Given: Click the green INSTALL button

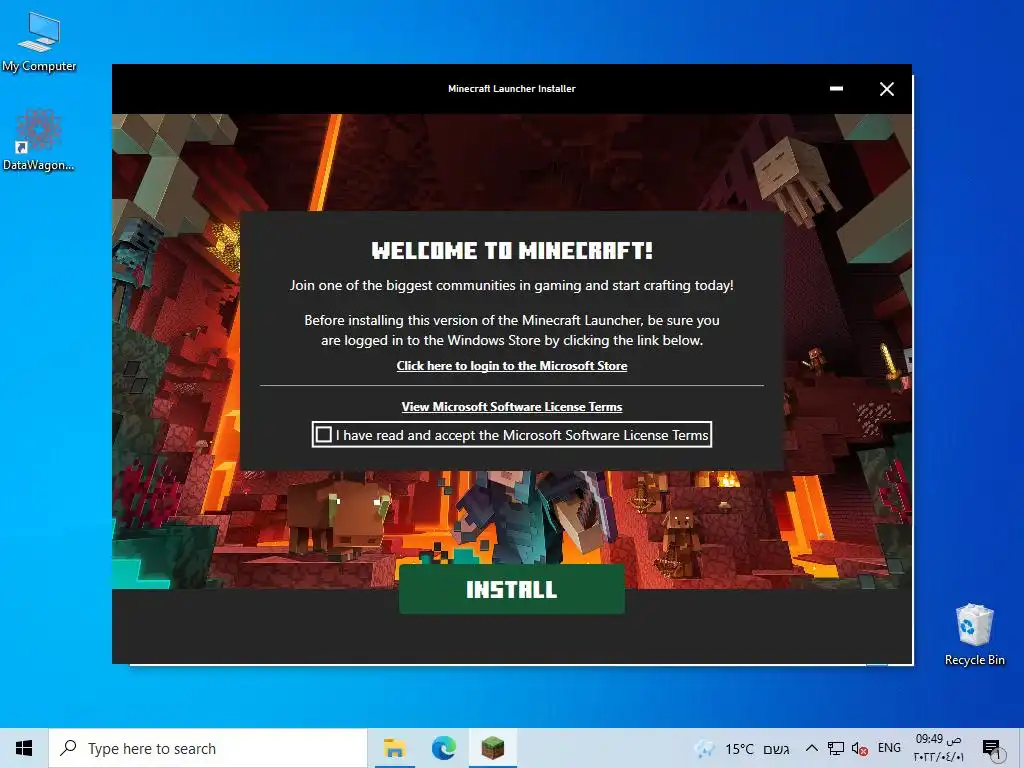Looking at the screenshot, I should pyautogui.click(x=511, y=589).
